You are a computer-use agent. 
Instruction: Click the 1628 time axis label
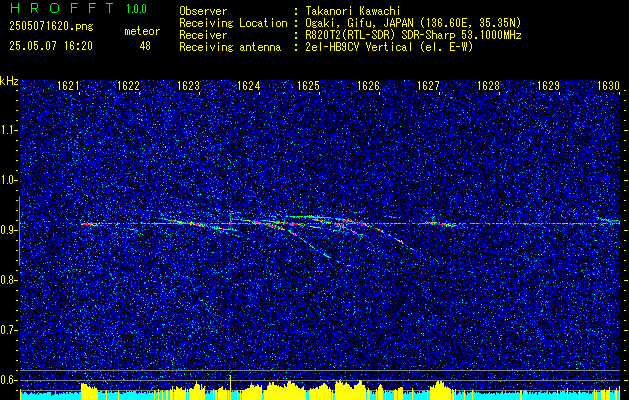[x=489, y=86]
